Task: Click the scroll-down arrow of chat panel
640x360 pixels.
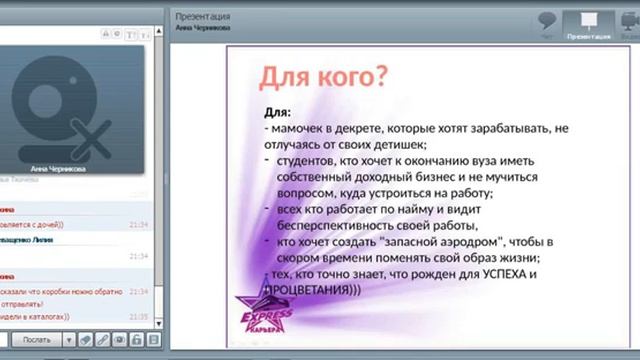Action: [159, 324]
